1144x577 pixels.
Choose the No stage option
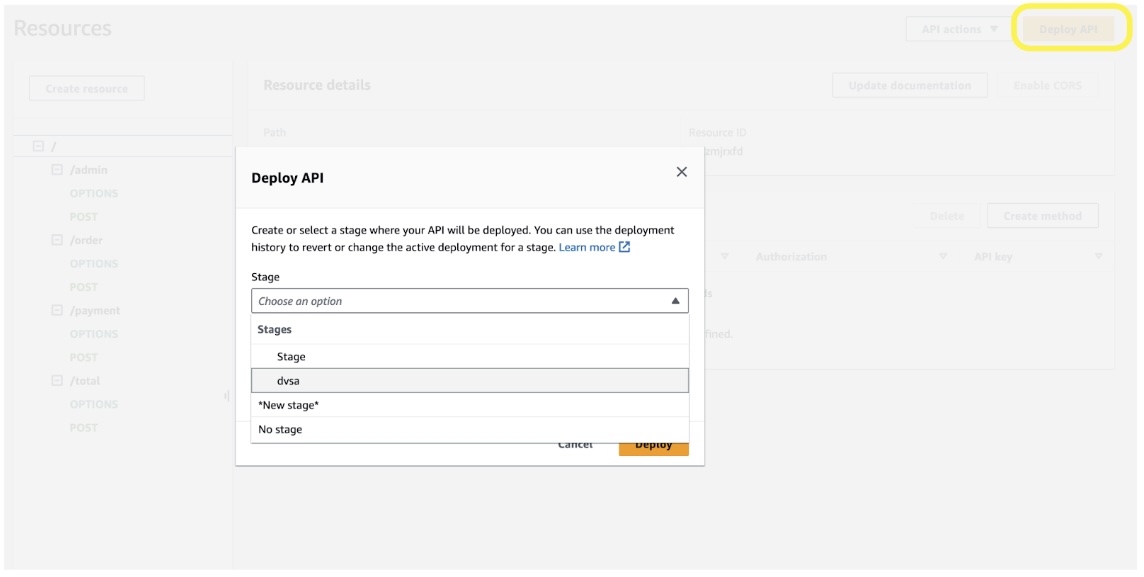(470, 429)
